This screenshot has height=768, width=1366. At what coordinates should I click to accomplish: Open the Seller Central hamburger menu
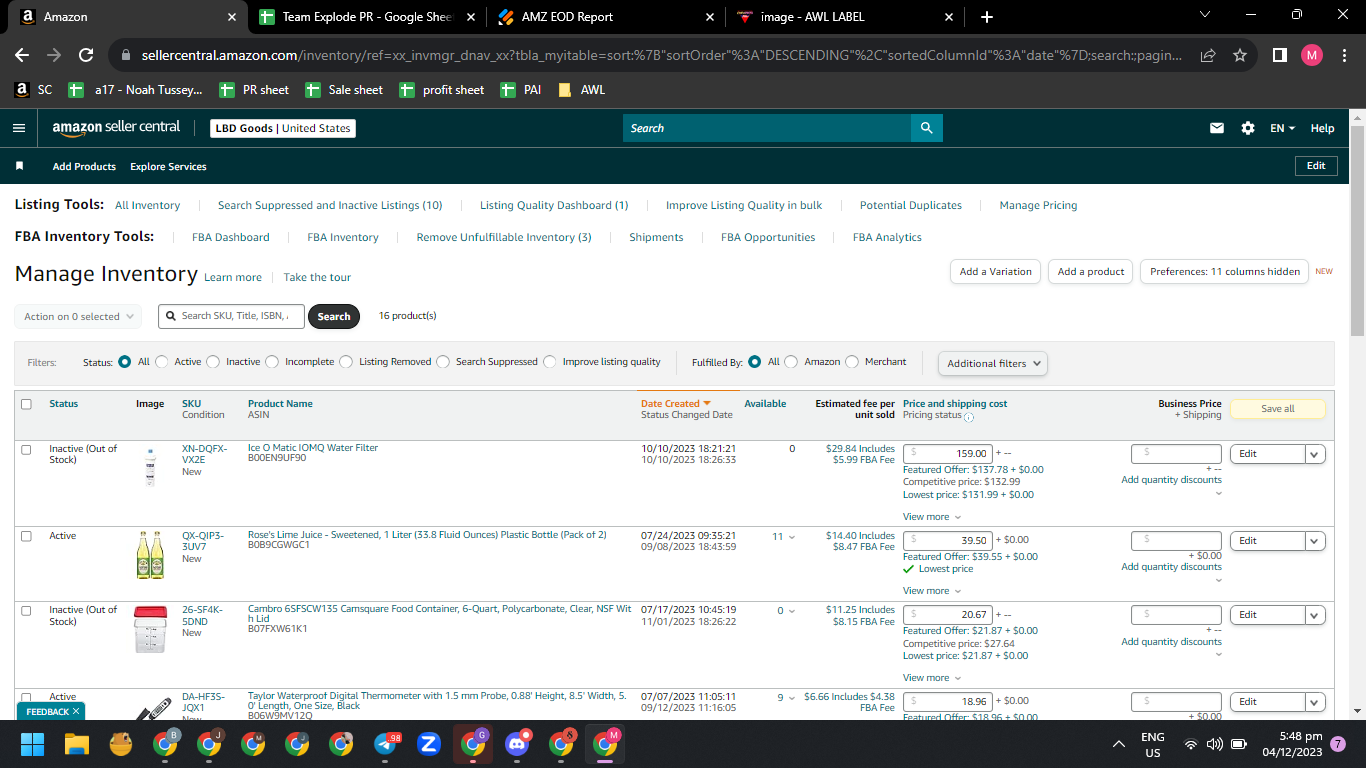click(19, 128)
